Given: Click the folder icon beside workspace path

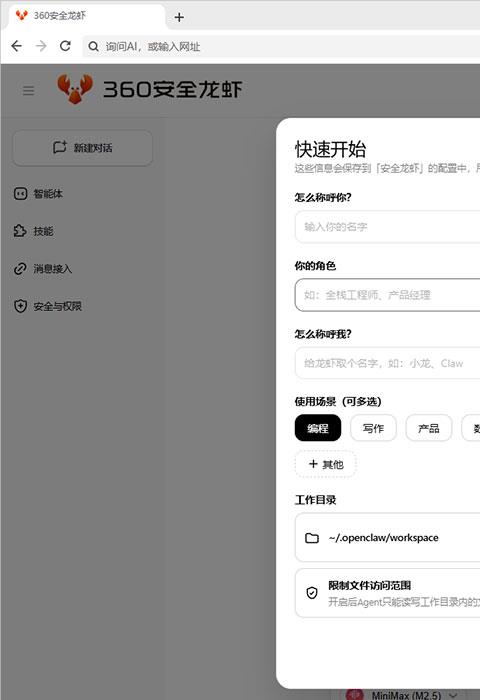Looking at the screenshot, I should (x=312, y=538).
